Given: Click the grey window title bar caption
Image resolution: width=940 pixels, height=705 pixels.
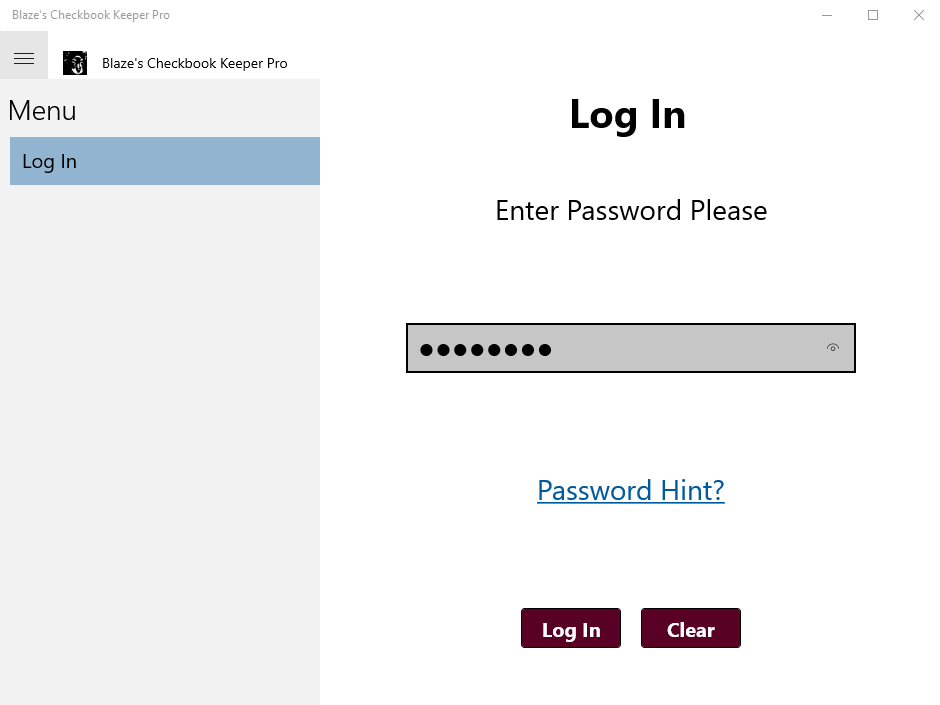Looking at the screenshot, I should pos(91,15).
